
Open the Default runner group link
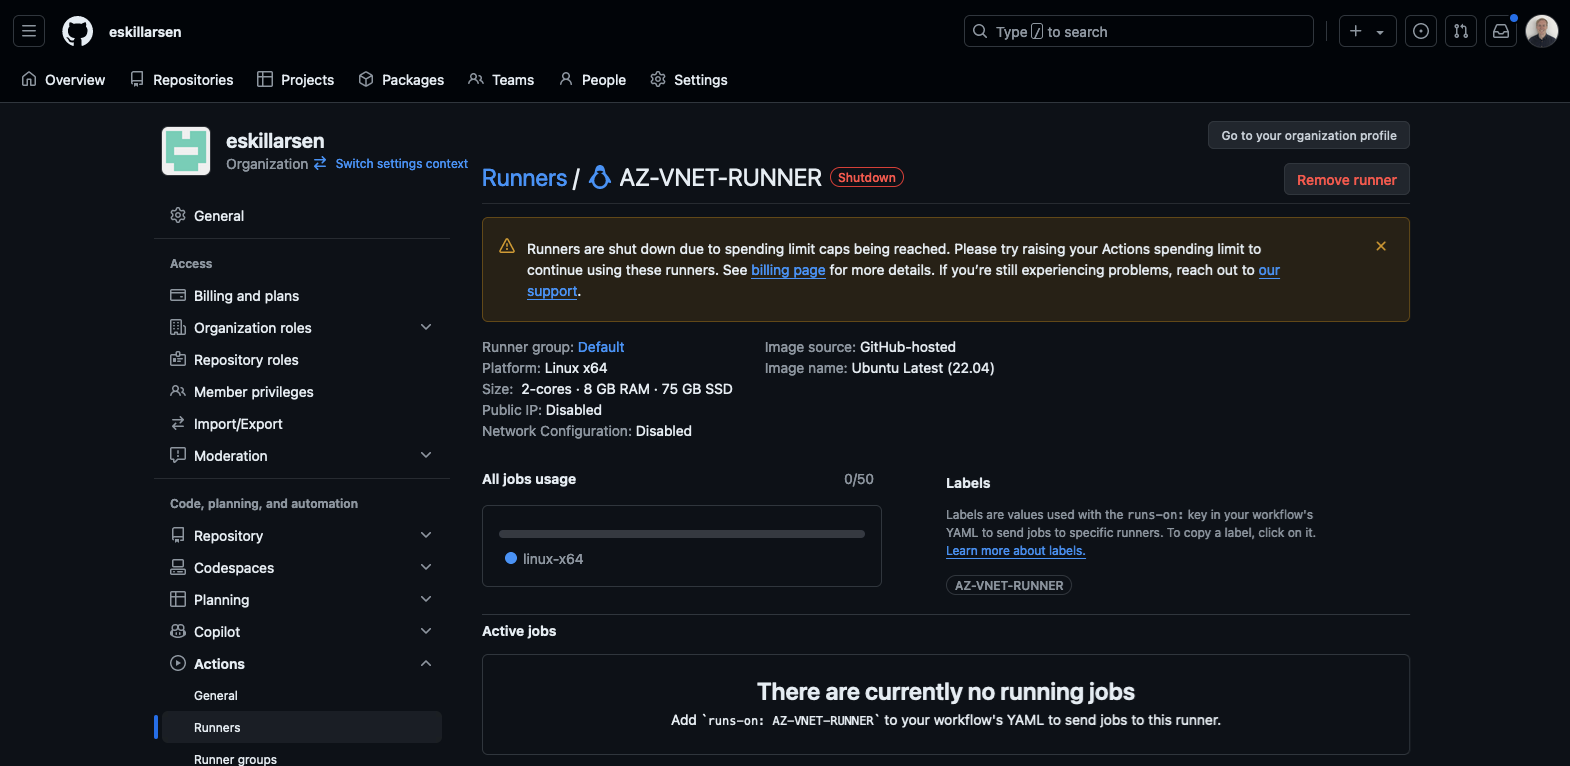click(x=601, y=347)
